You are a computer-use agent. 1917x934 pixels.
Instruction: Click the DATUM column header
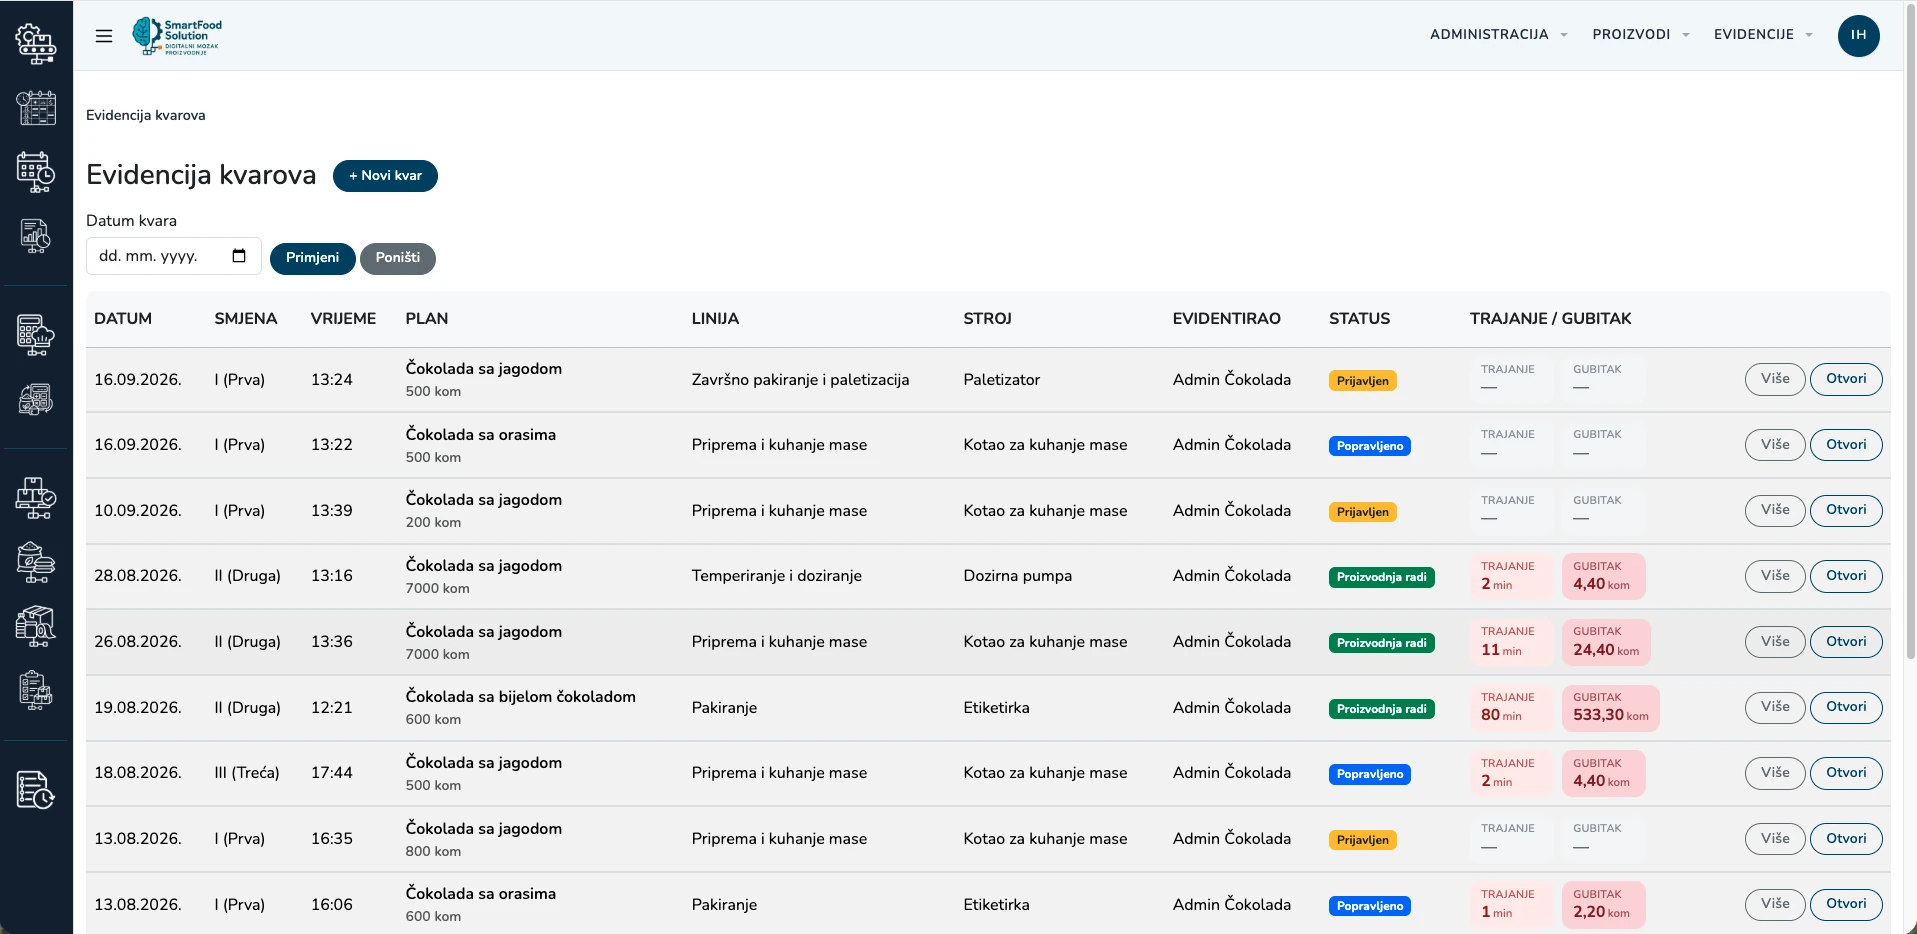pyautogui.click(x=123, y=318)
